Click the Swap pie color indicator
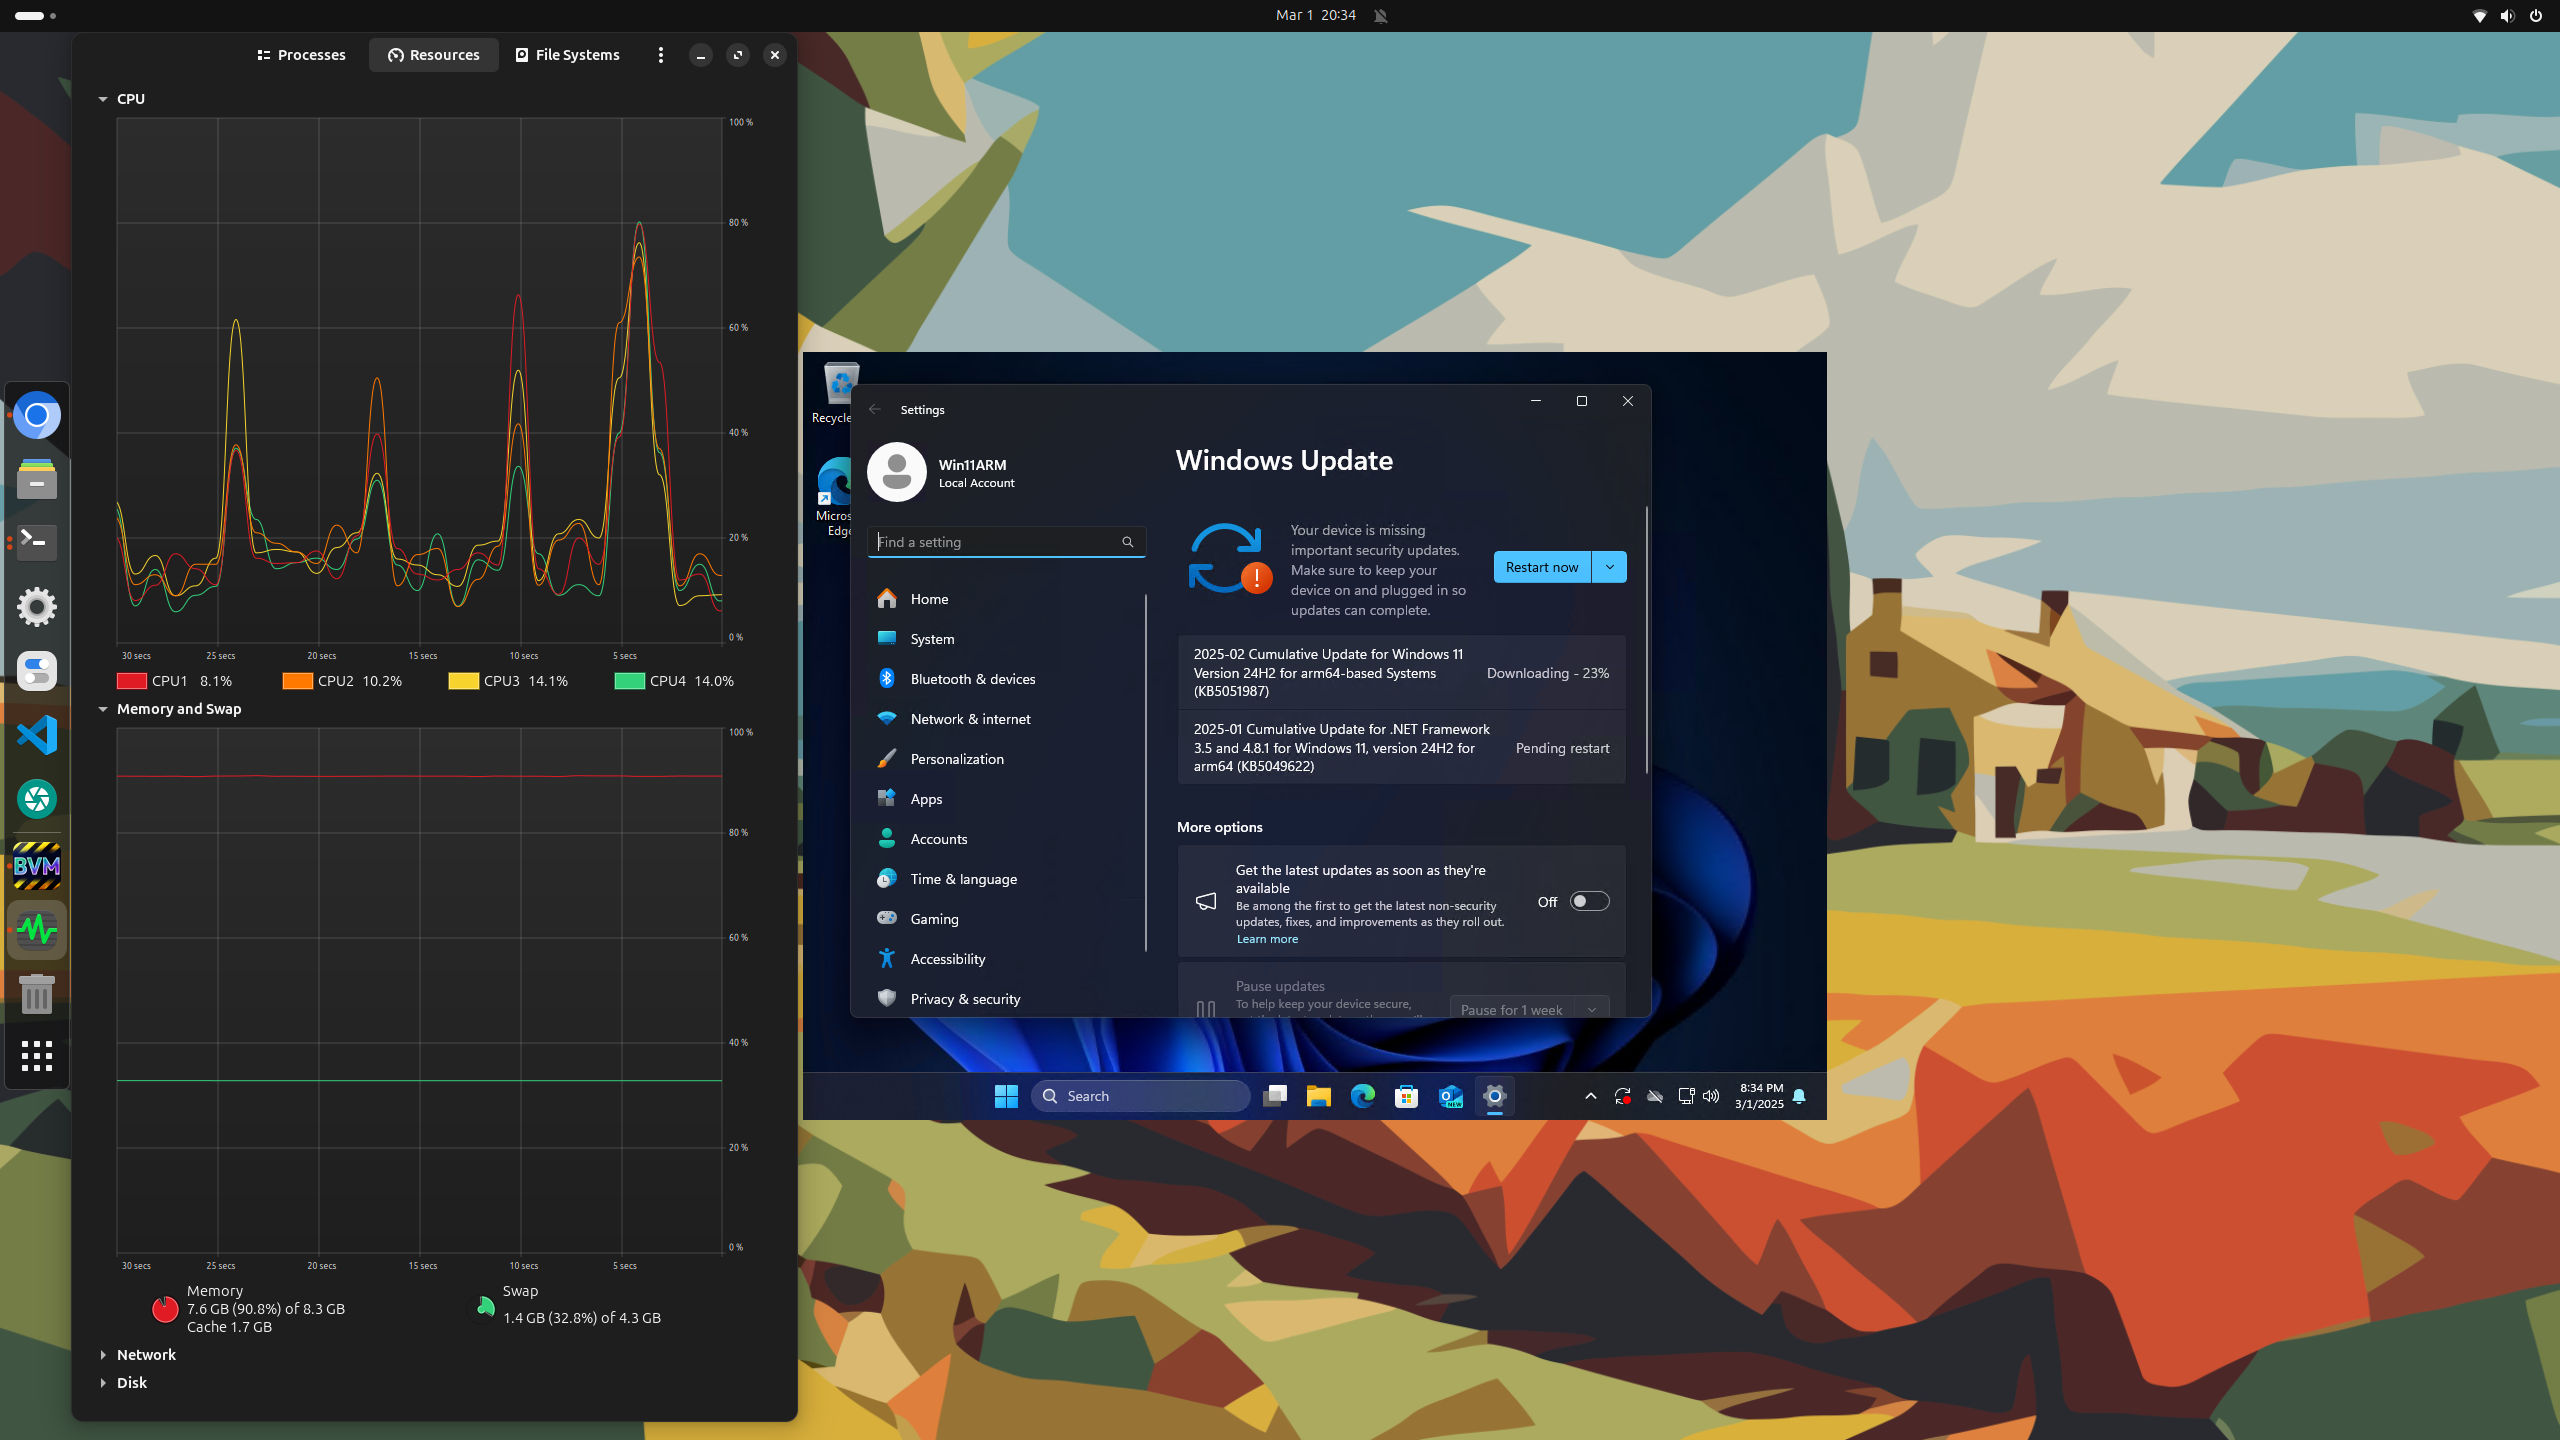The image size is (2560, 1440). coord(484,1308)
